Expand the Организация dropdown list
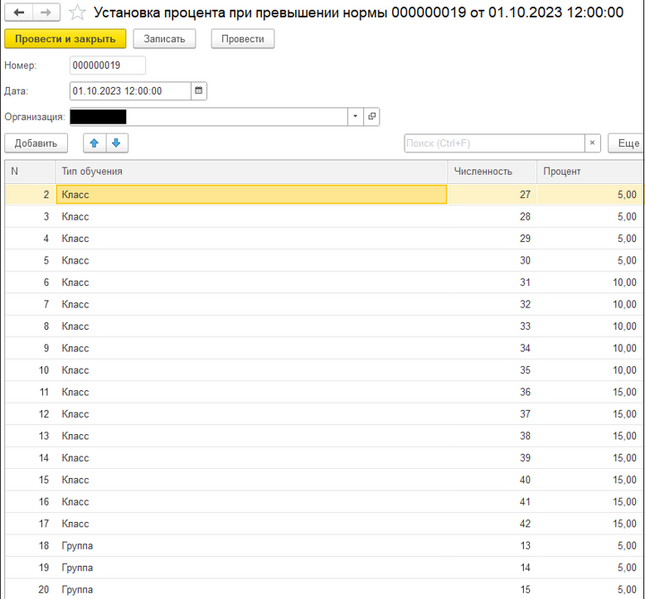 (355, 117)
